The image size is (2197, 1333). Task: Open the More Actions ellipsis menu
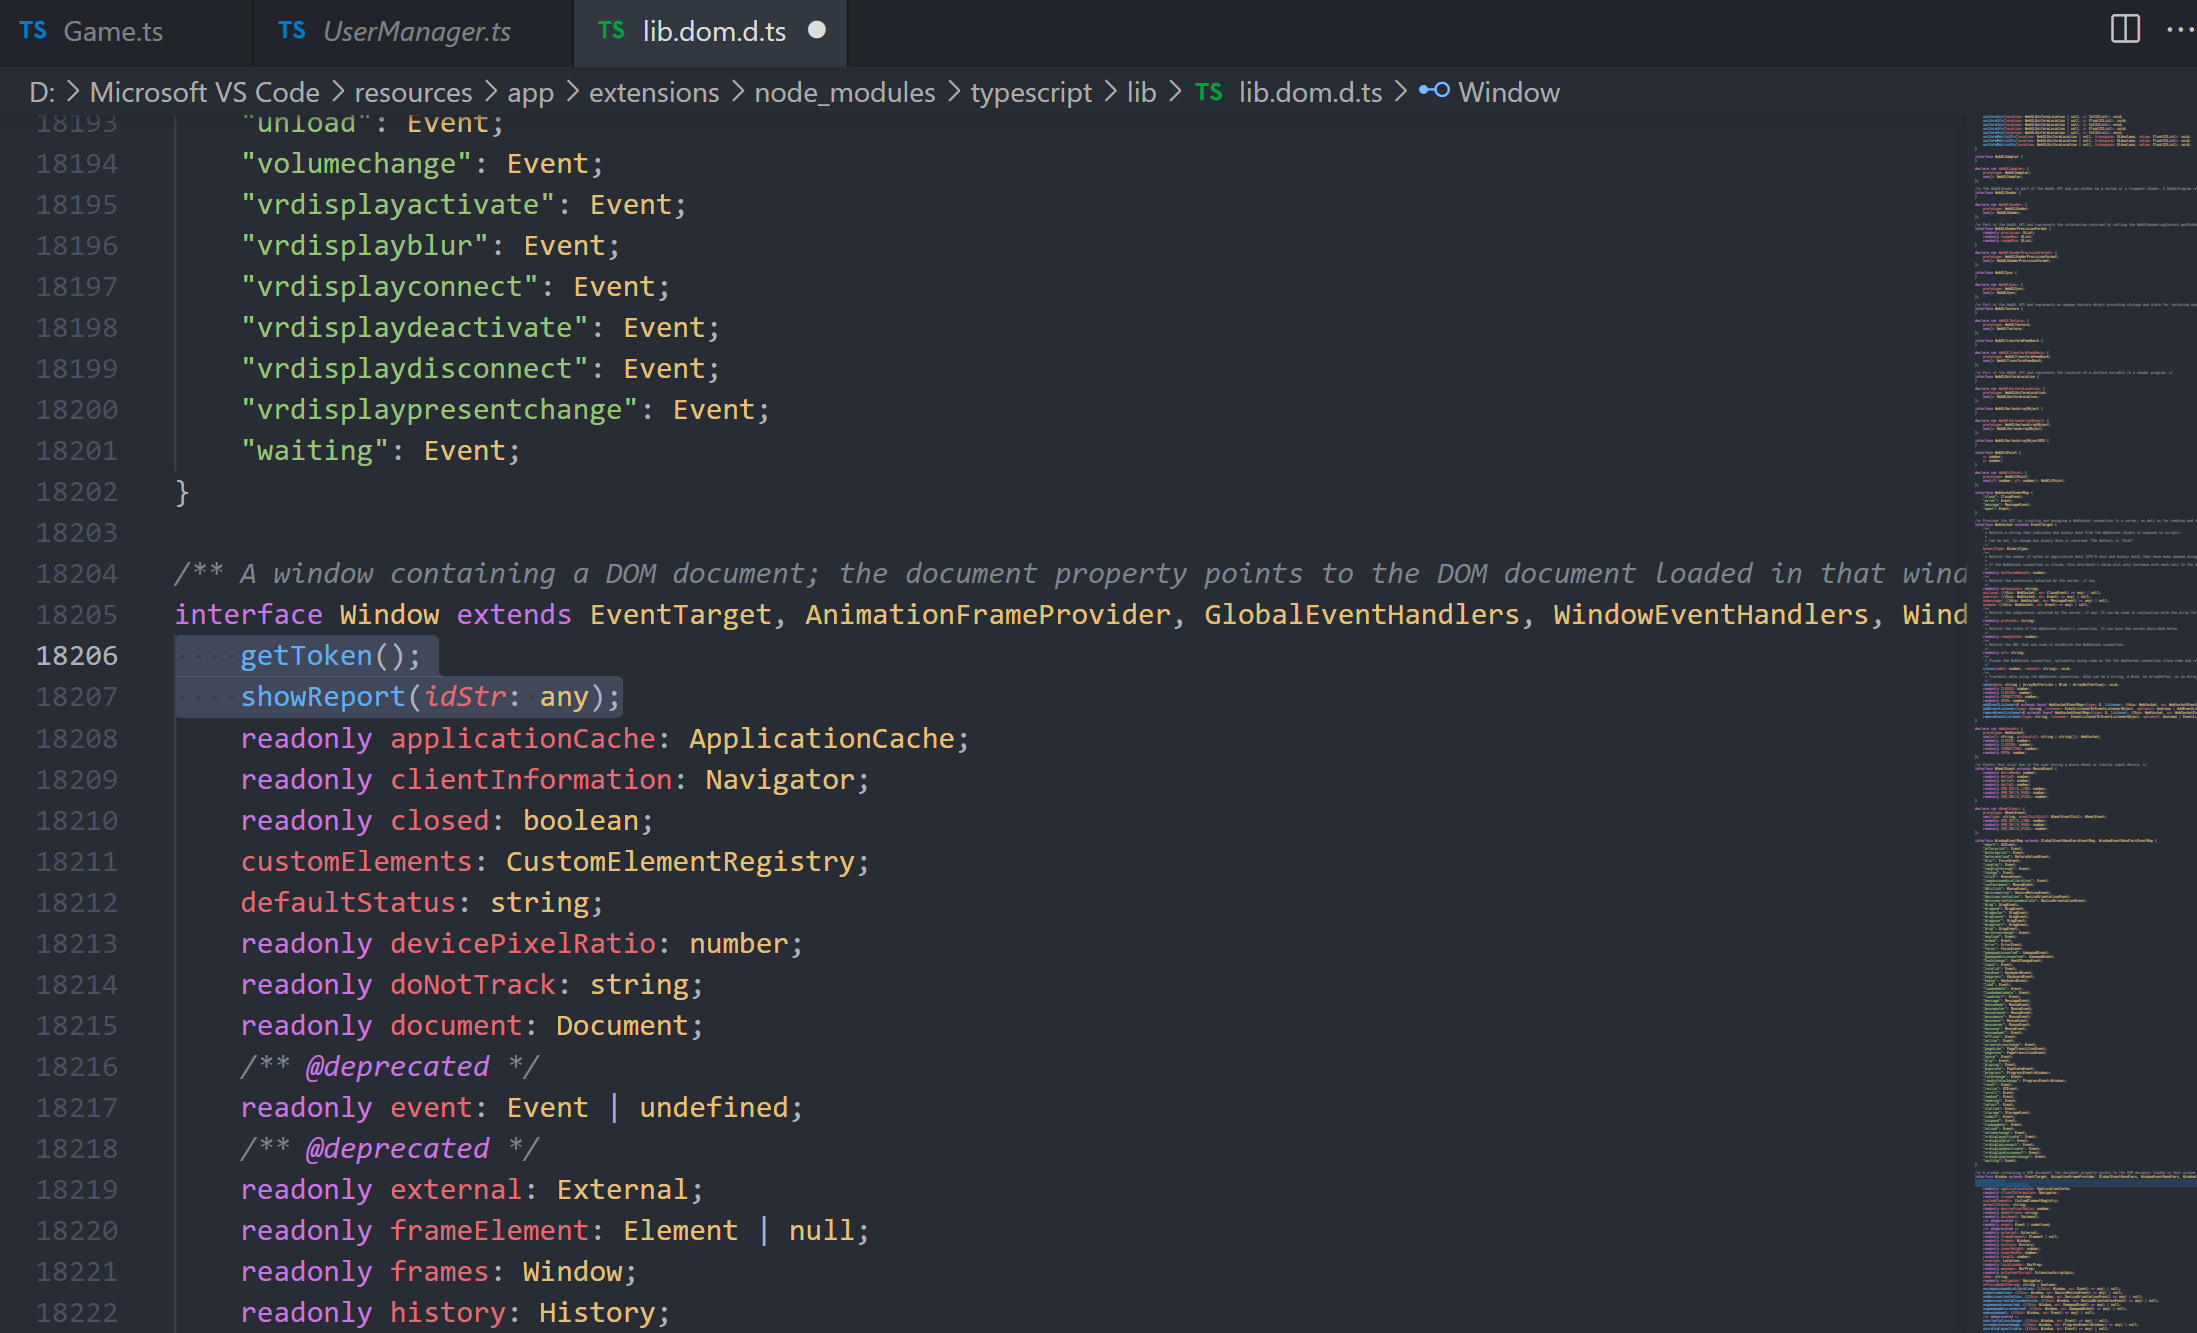click(2180, 30)
